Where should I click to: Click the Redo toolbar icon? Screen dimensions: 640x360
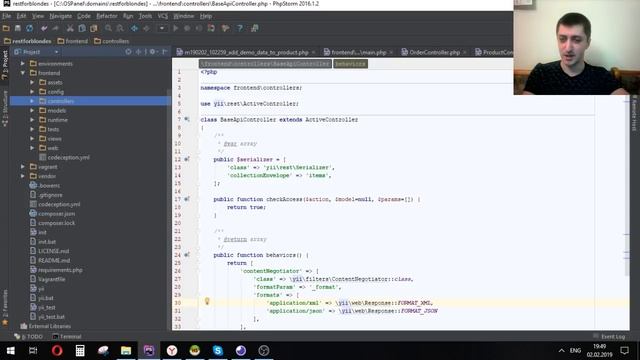55,28
